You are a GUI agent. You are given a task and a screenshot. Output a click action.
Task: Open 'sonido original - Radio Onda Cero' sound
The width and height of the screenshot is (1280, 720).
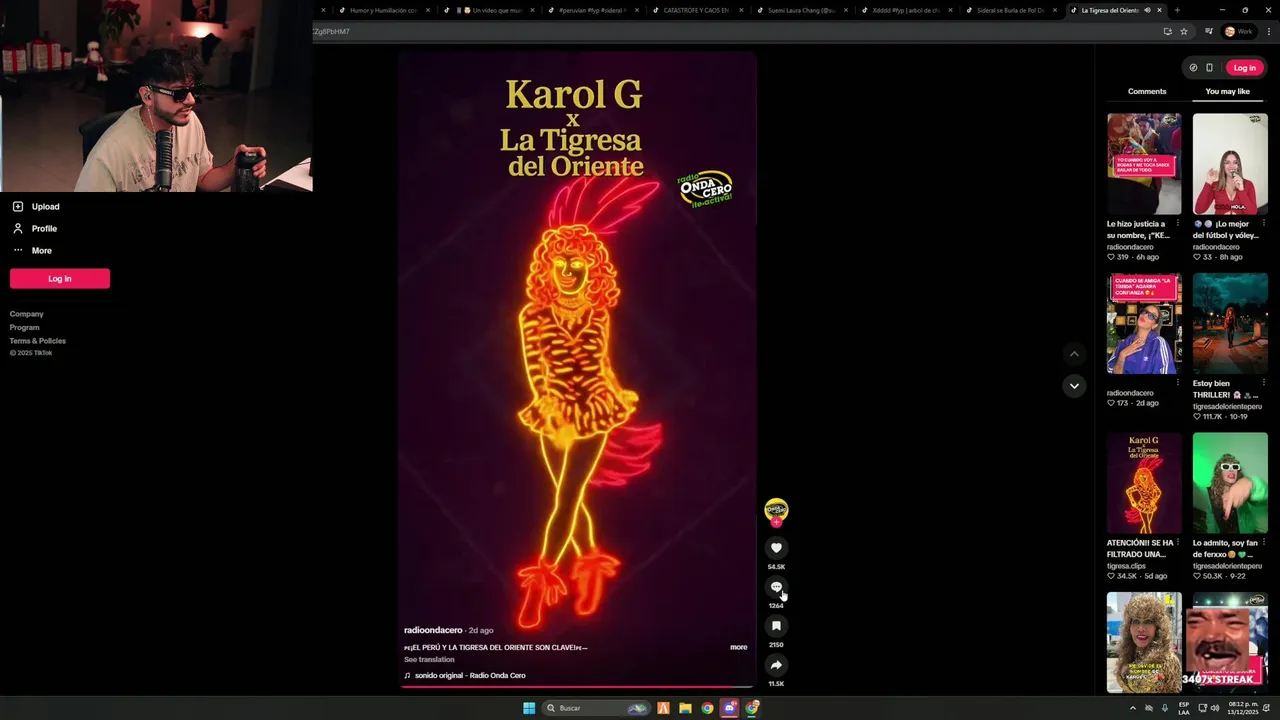pos(470,676)
